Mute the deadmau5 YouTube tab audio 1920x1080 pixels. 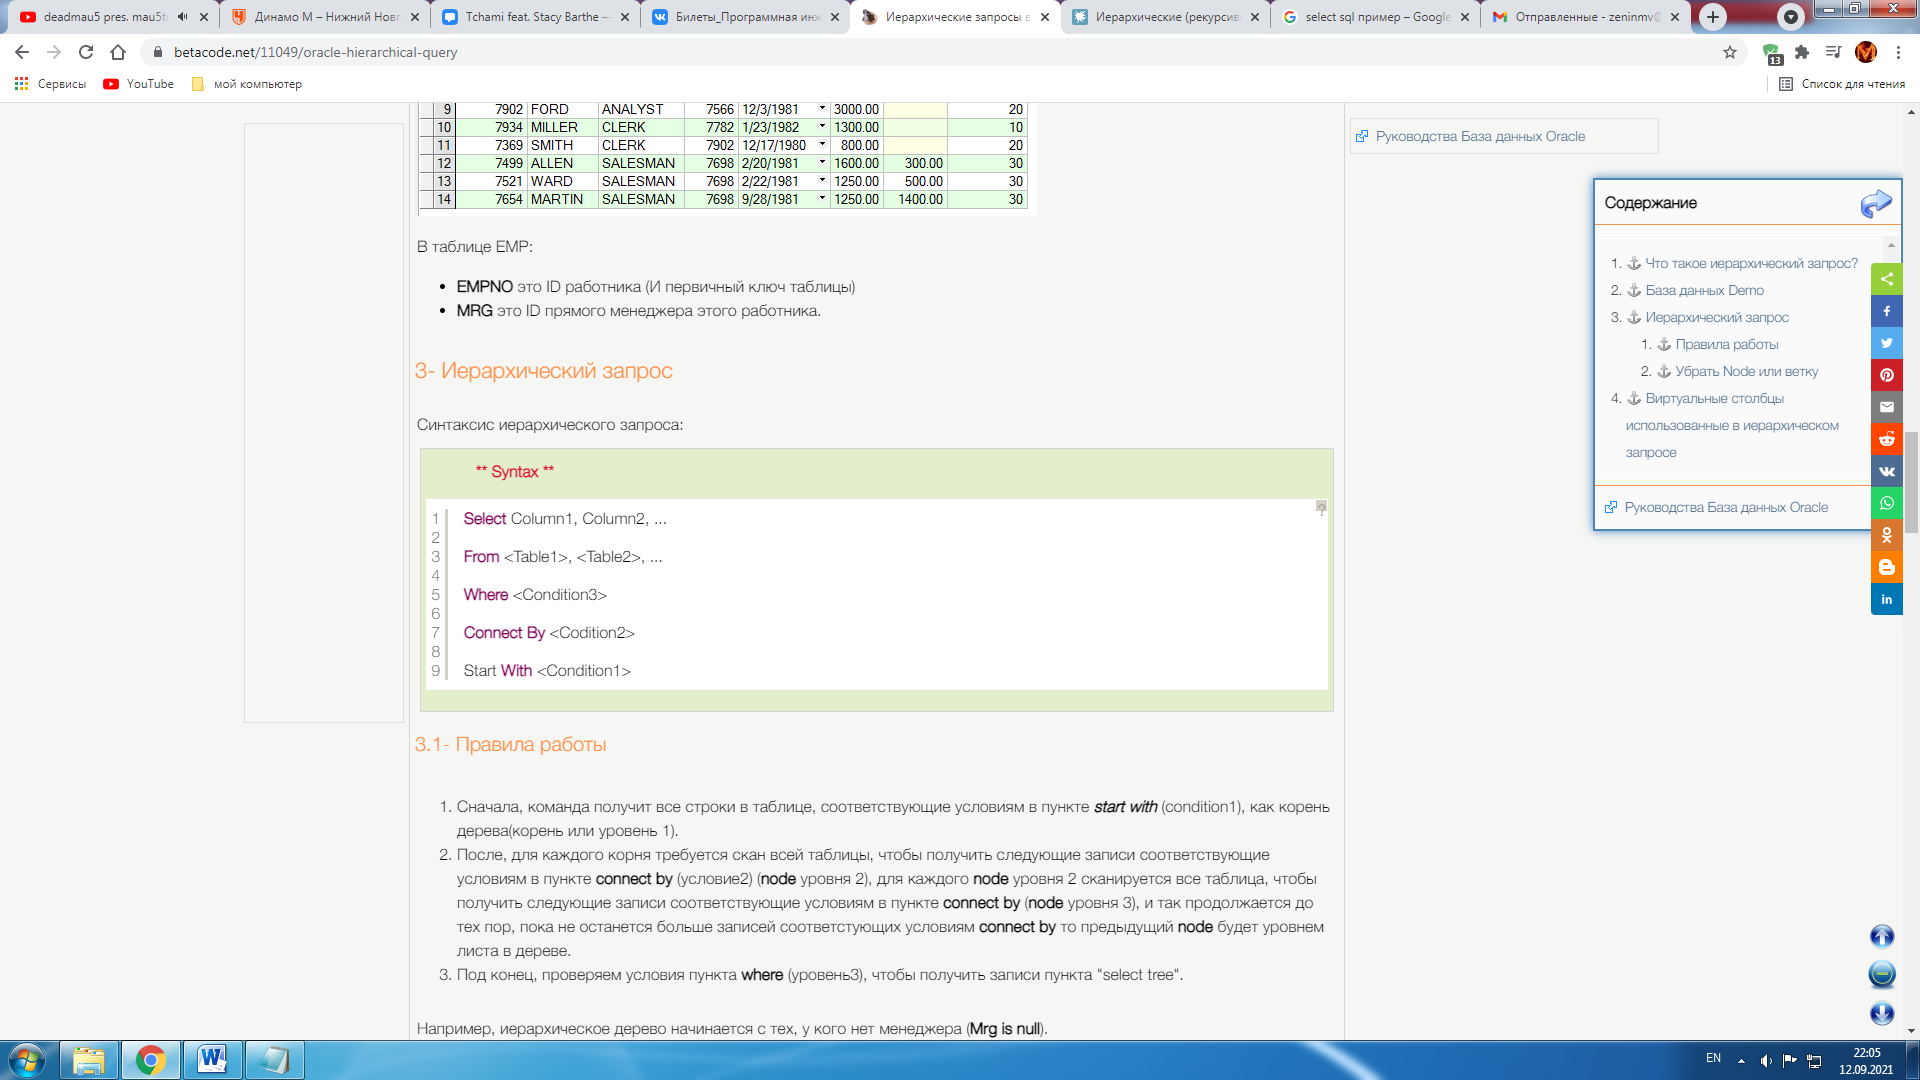182,17
